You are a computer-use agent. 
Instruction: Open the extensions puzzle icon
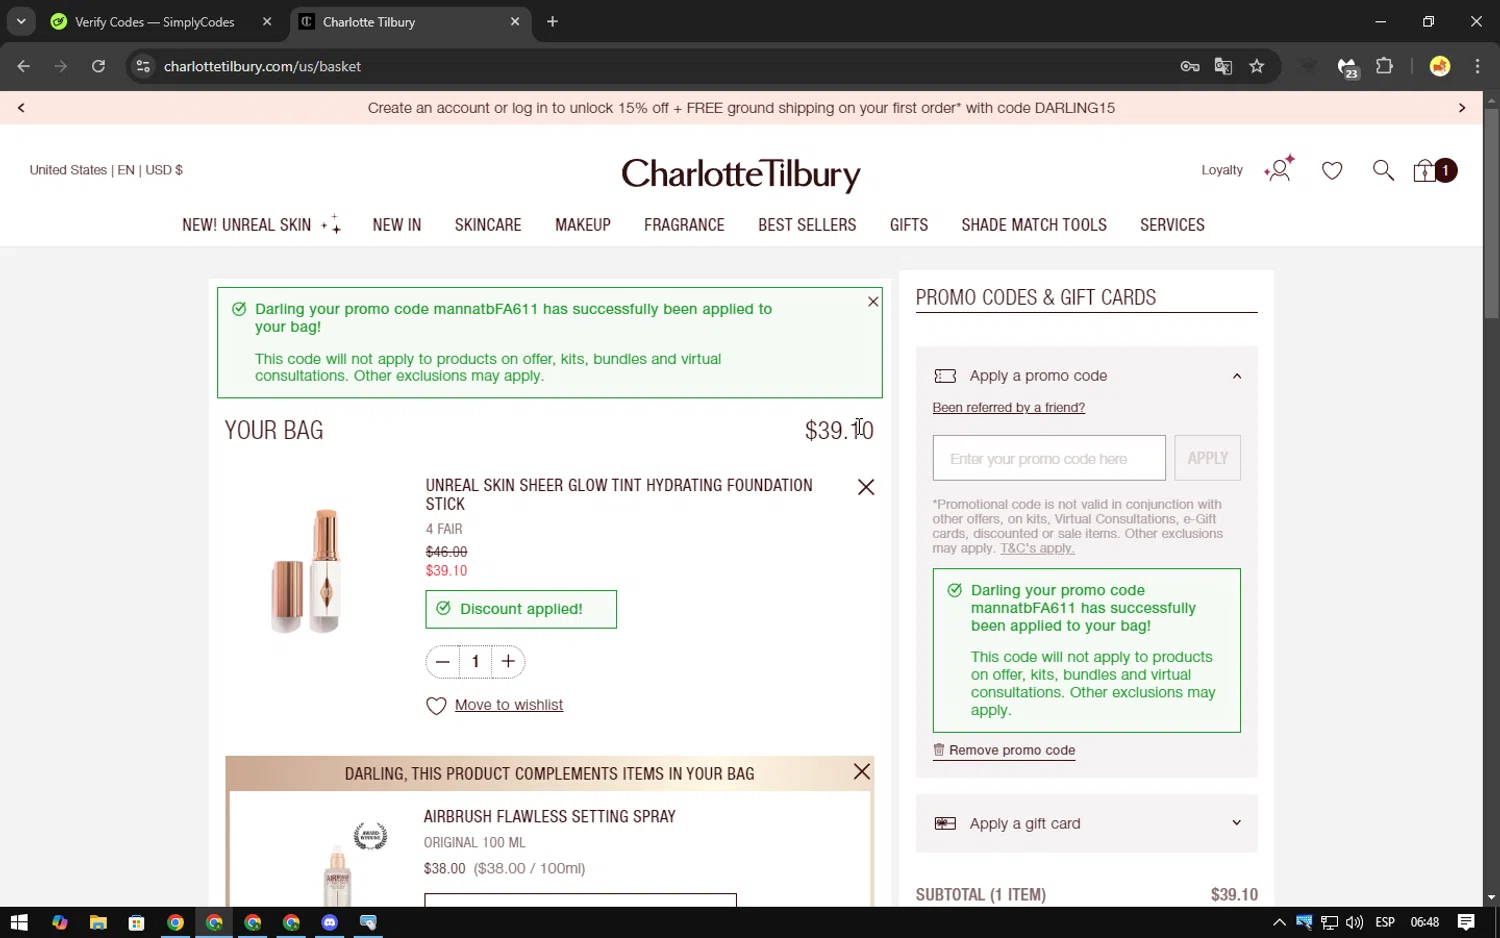[x=1385, y=66]
